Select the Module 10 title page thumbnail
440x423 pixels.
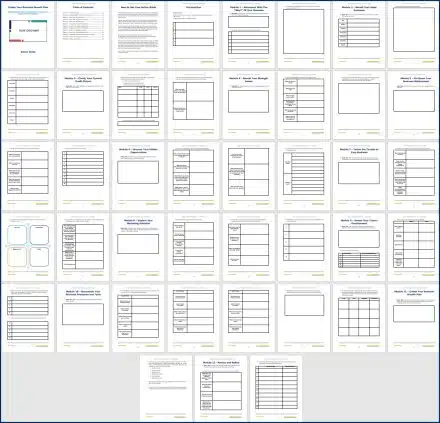coord(83,318)
